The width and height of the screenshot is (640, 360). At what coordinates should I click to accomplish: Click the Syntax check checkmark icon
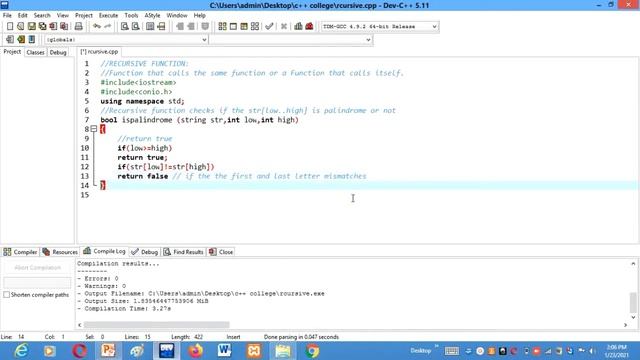tap(269, 26)
